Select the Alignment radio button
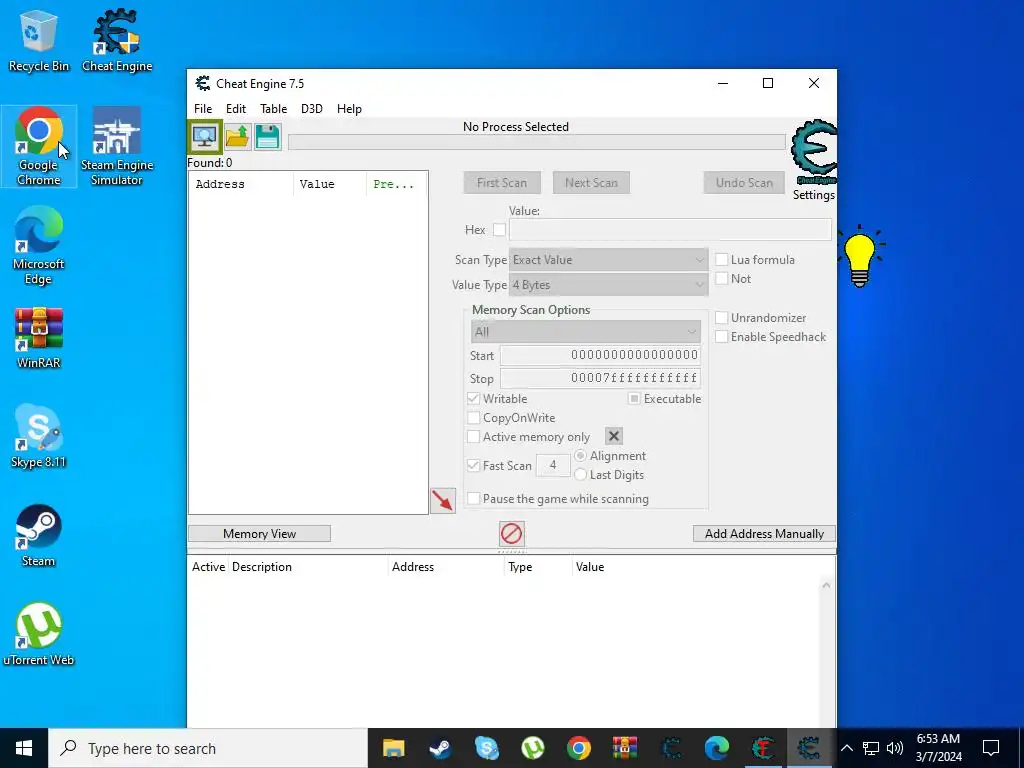The width and height of the screenshot is (1024, 768). [x=580, y=456]
